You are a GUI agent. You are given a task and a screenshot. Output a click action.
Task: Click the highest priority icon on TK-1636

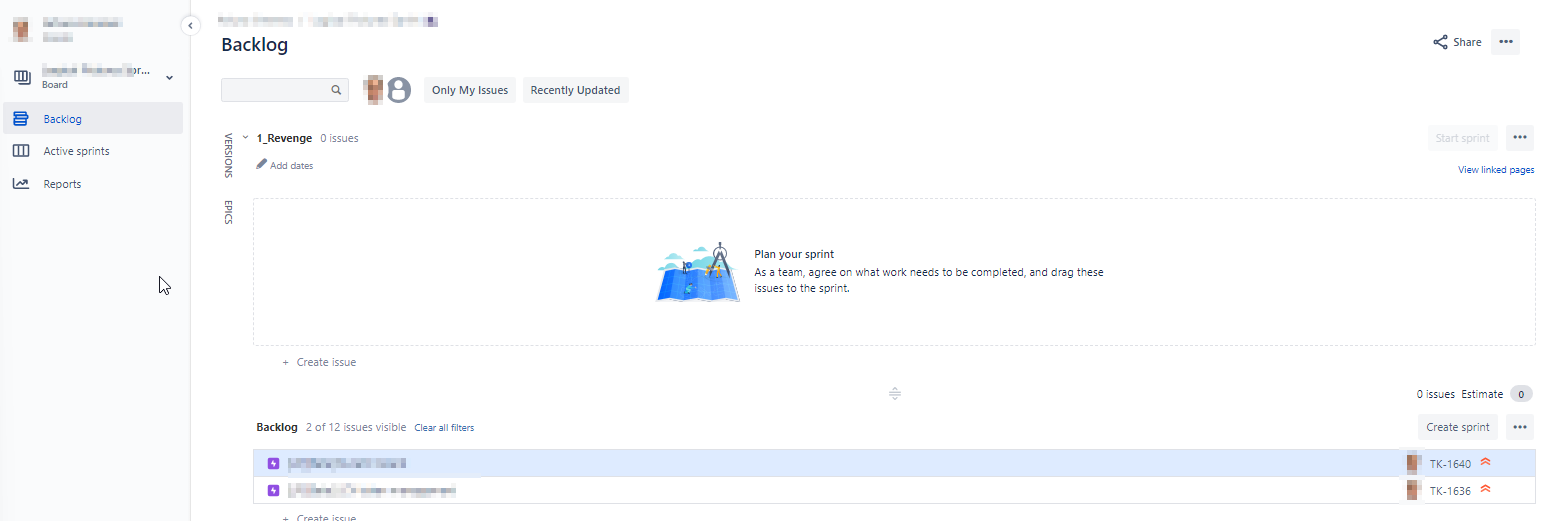click(1485, 489)
